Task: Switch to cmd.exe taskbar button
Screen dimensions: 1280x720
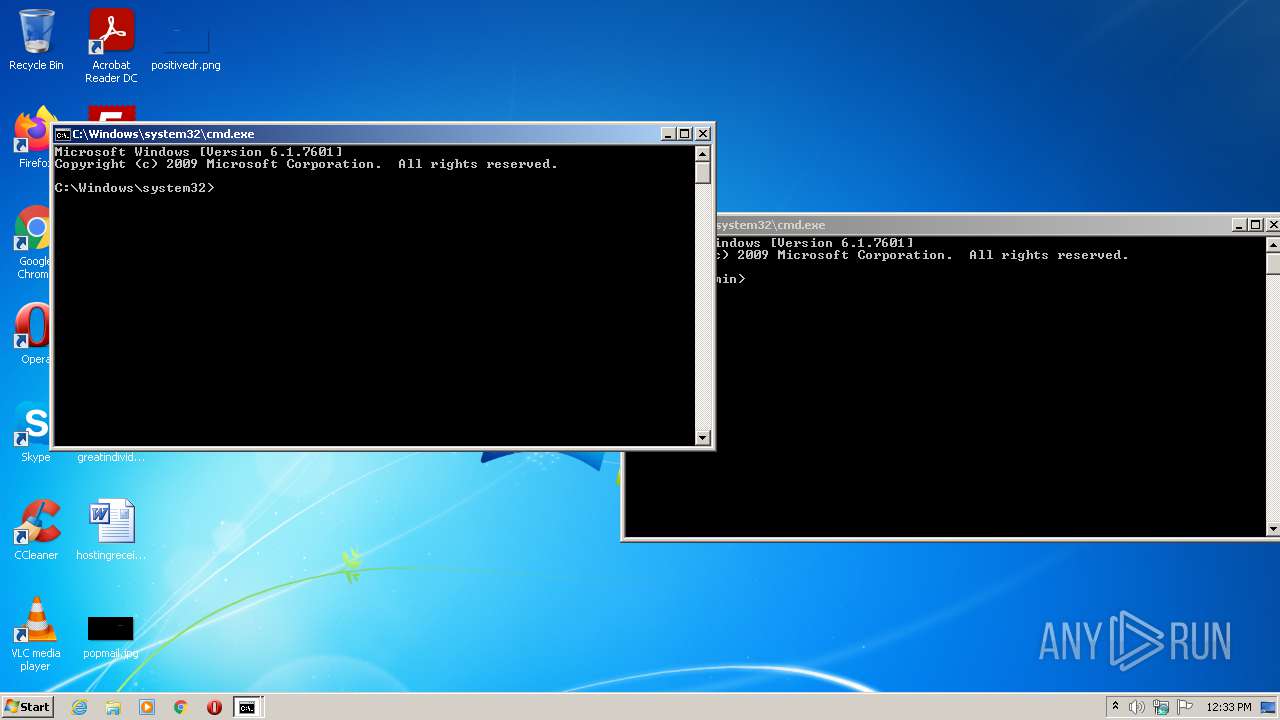Action: click(247, 707)
